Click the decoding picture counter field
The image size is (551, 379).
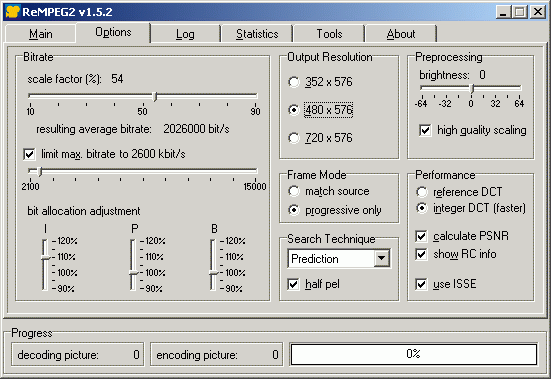point(78,355)
